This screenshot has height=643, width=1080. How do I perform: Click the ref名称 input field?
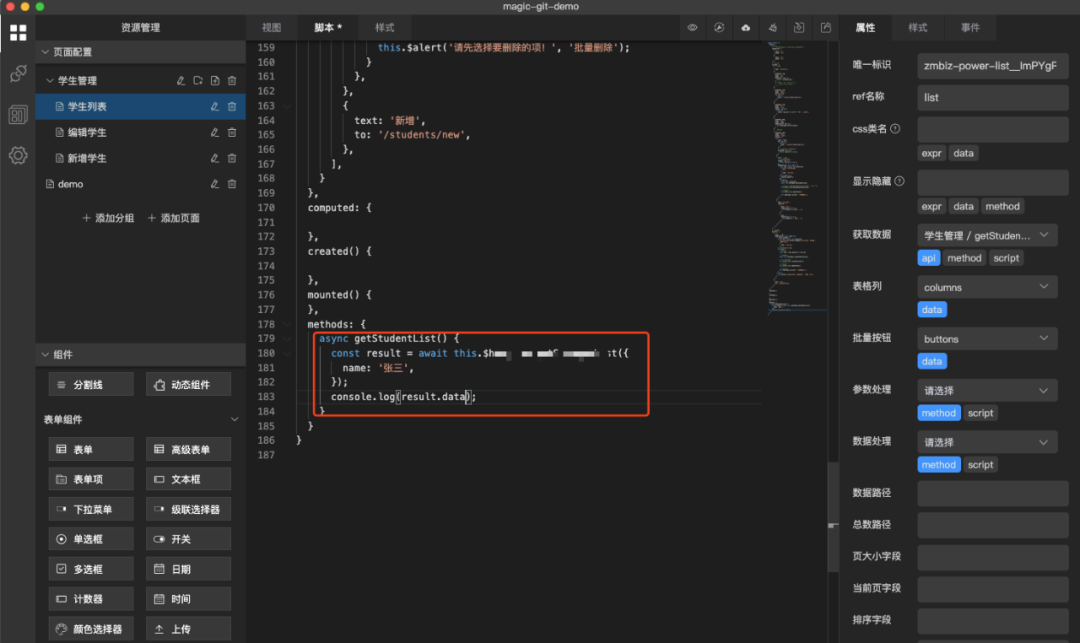[993, 98]
